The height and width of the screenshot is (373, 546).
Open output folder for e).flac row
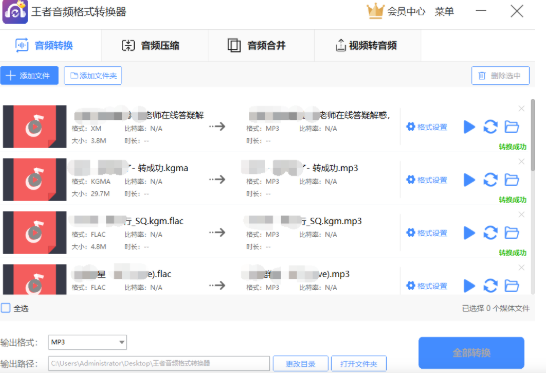tap(512, 286)
